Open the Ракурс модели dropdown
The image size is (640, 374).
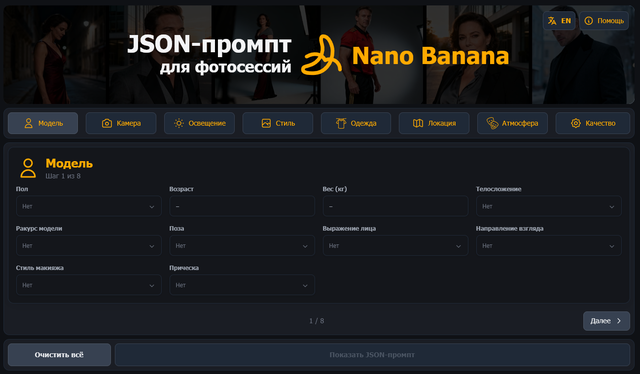point(89,246)
